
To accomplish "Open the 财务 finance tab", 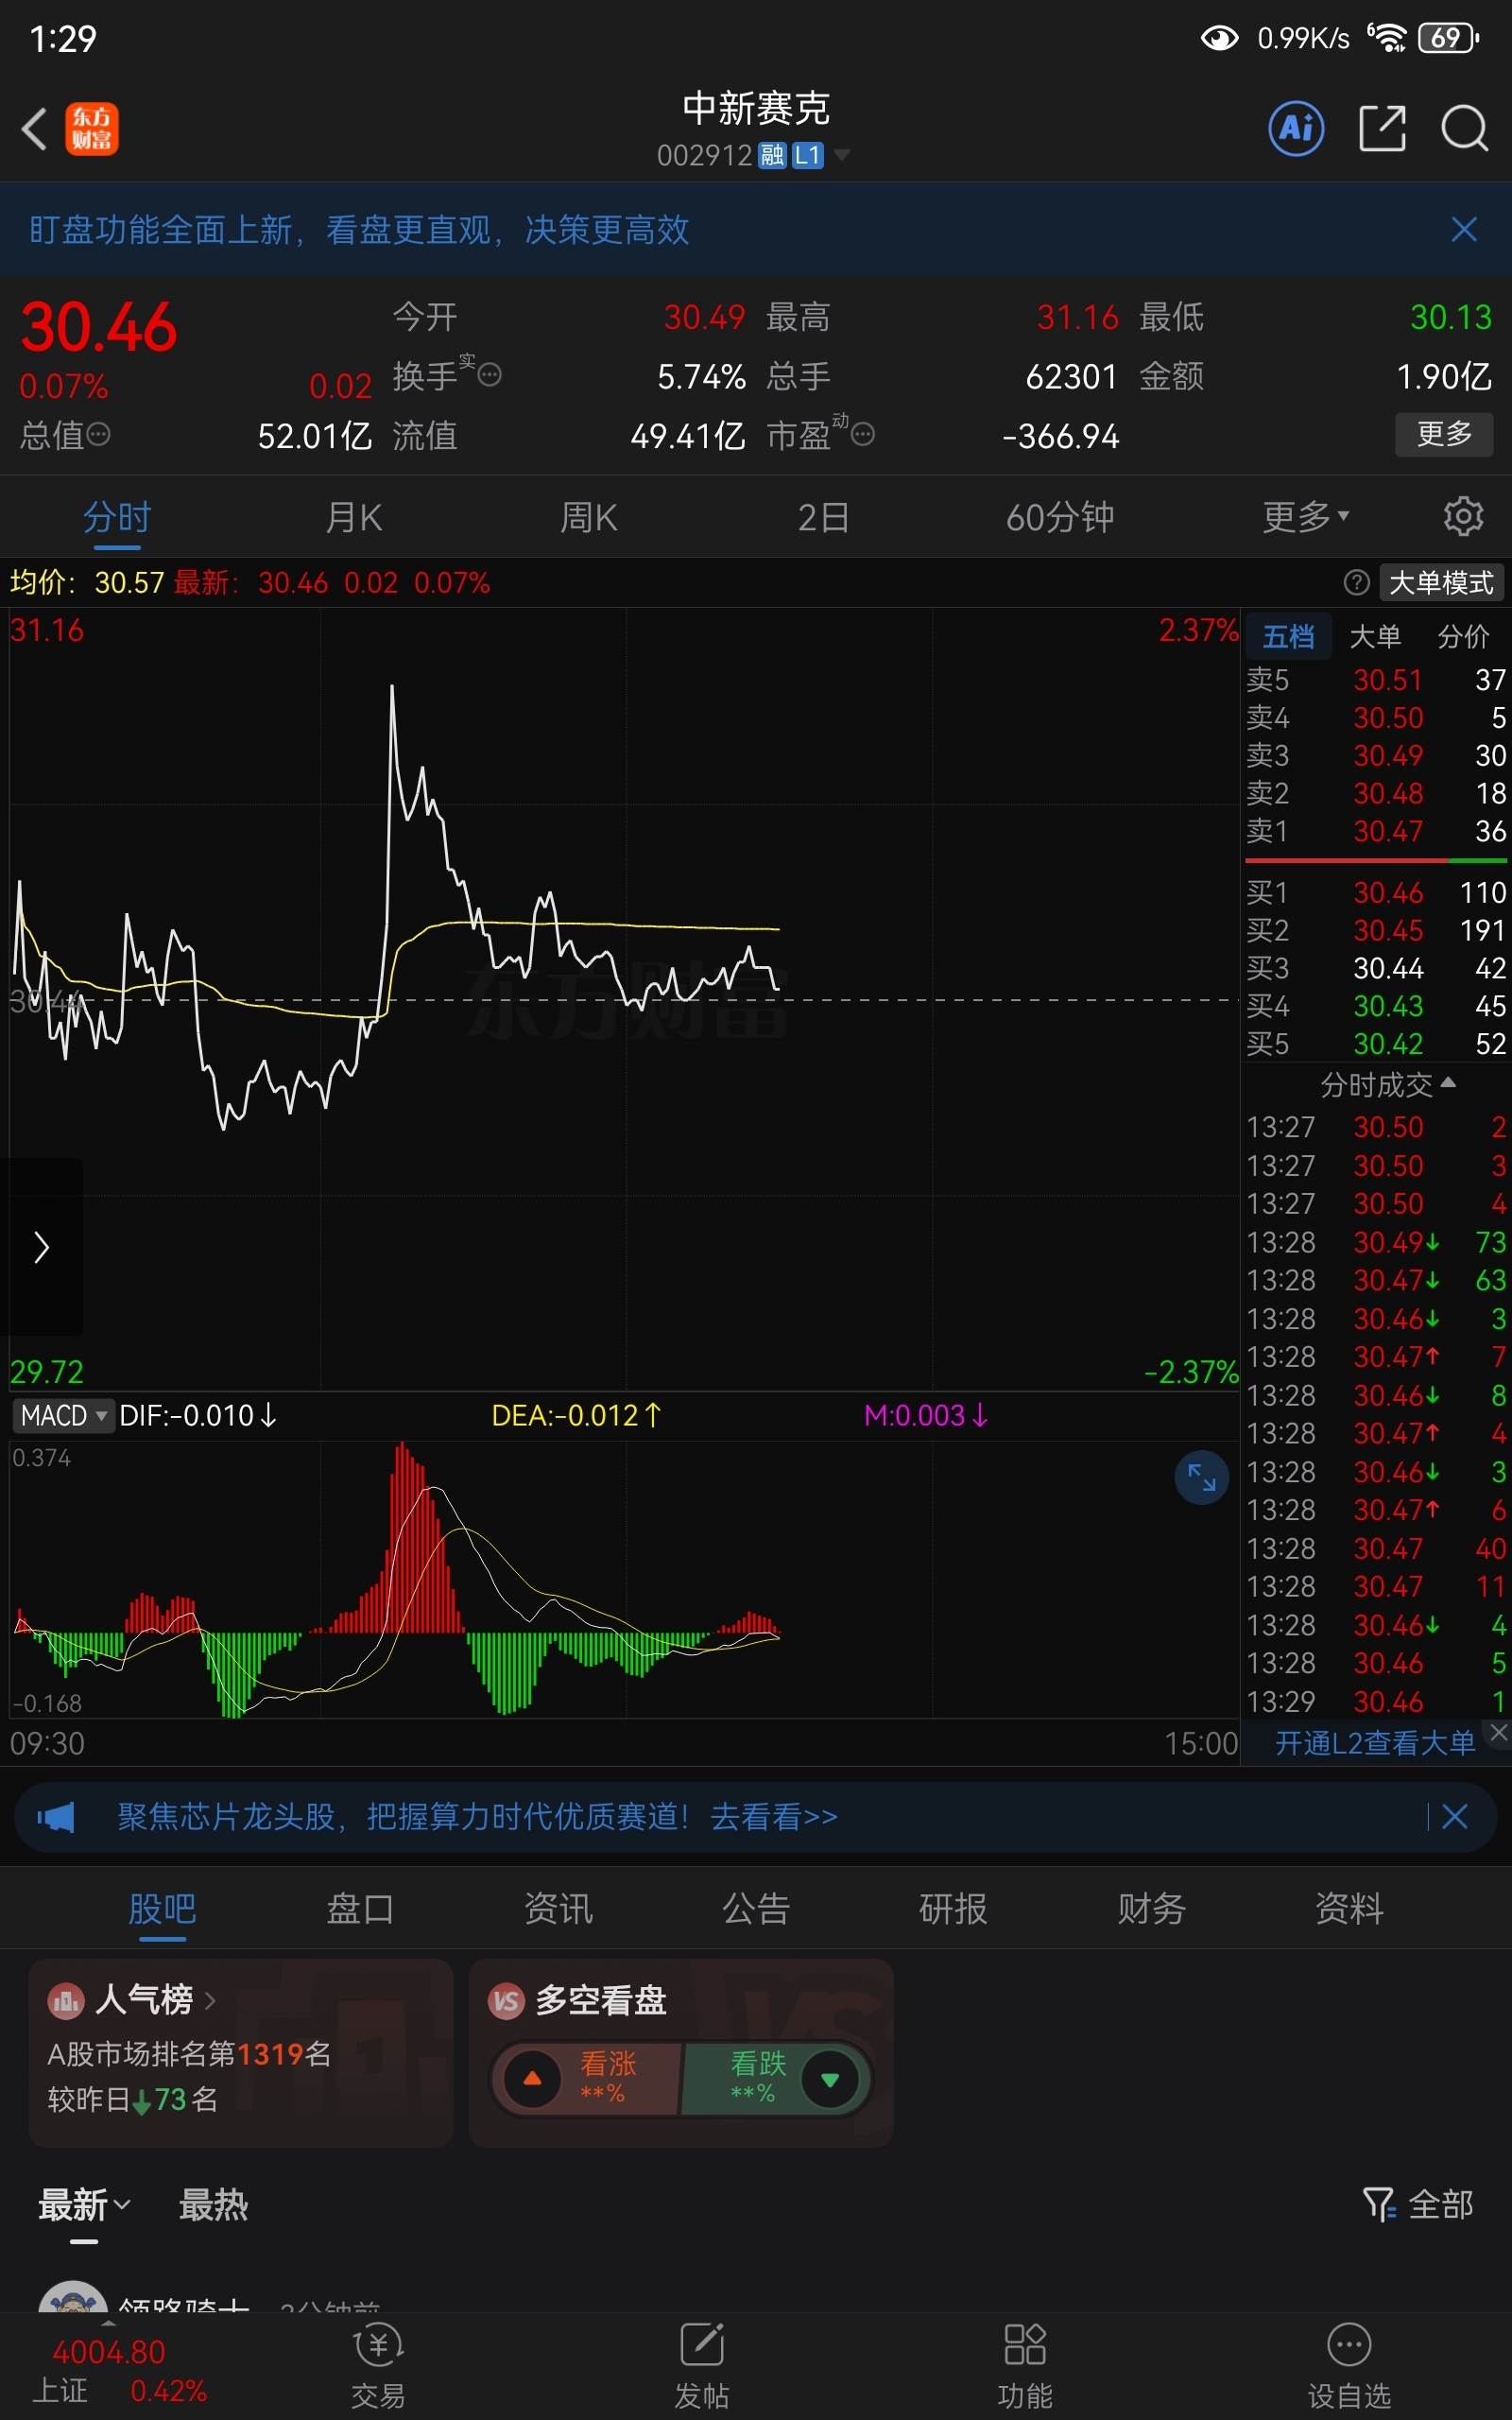I will click(x=1151, y=1908).
